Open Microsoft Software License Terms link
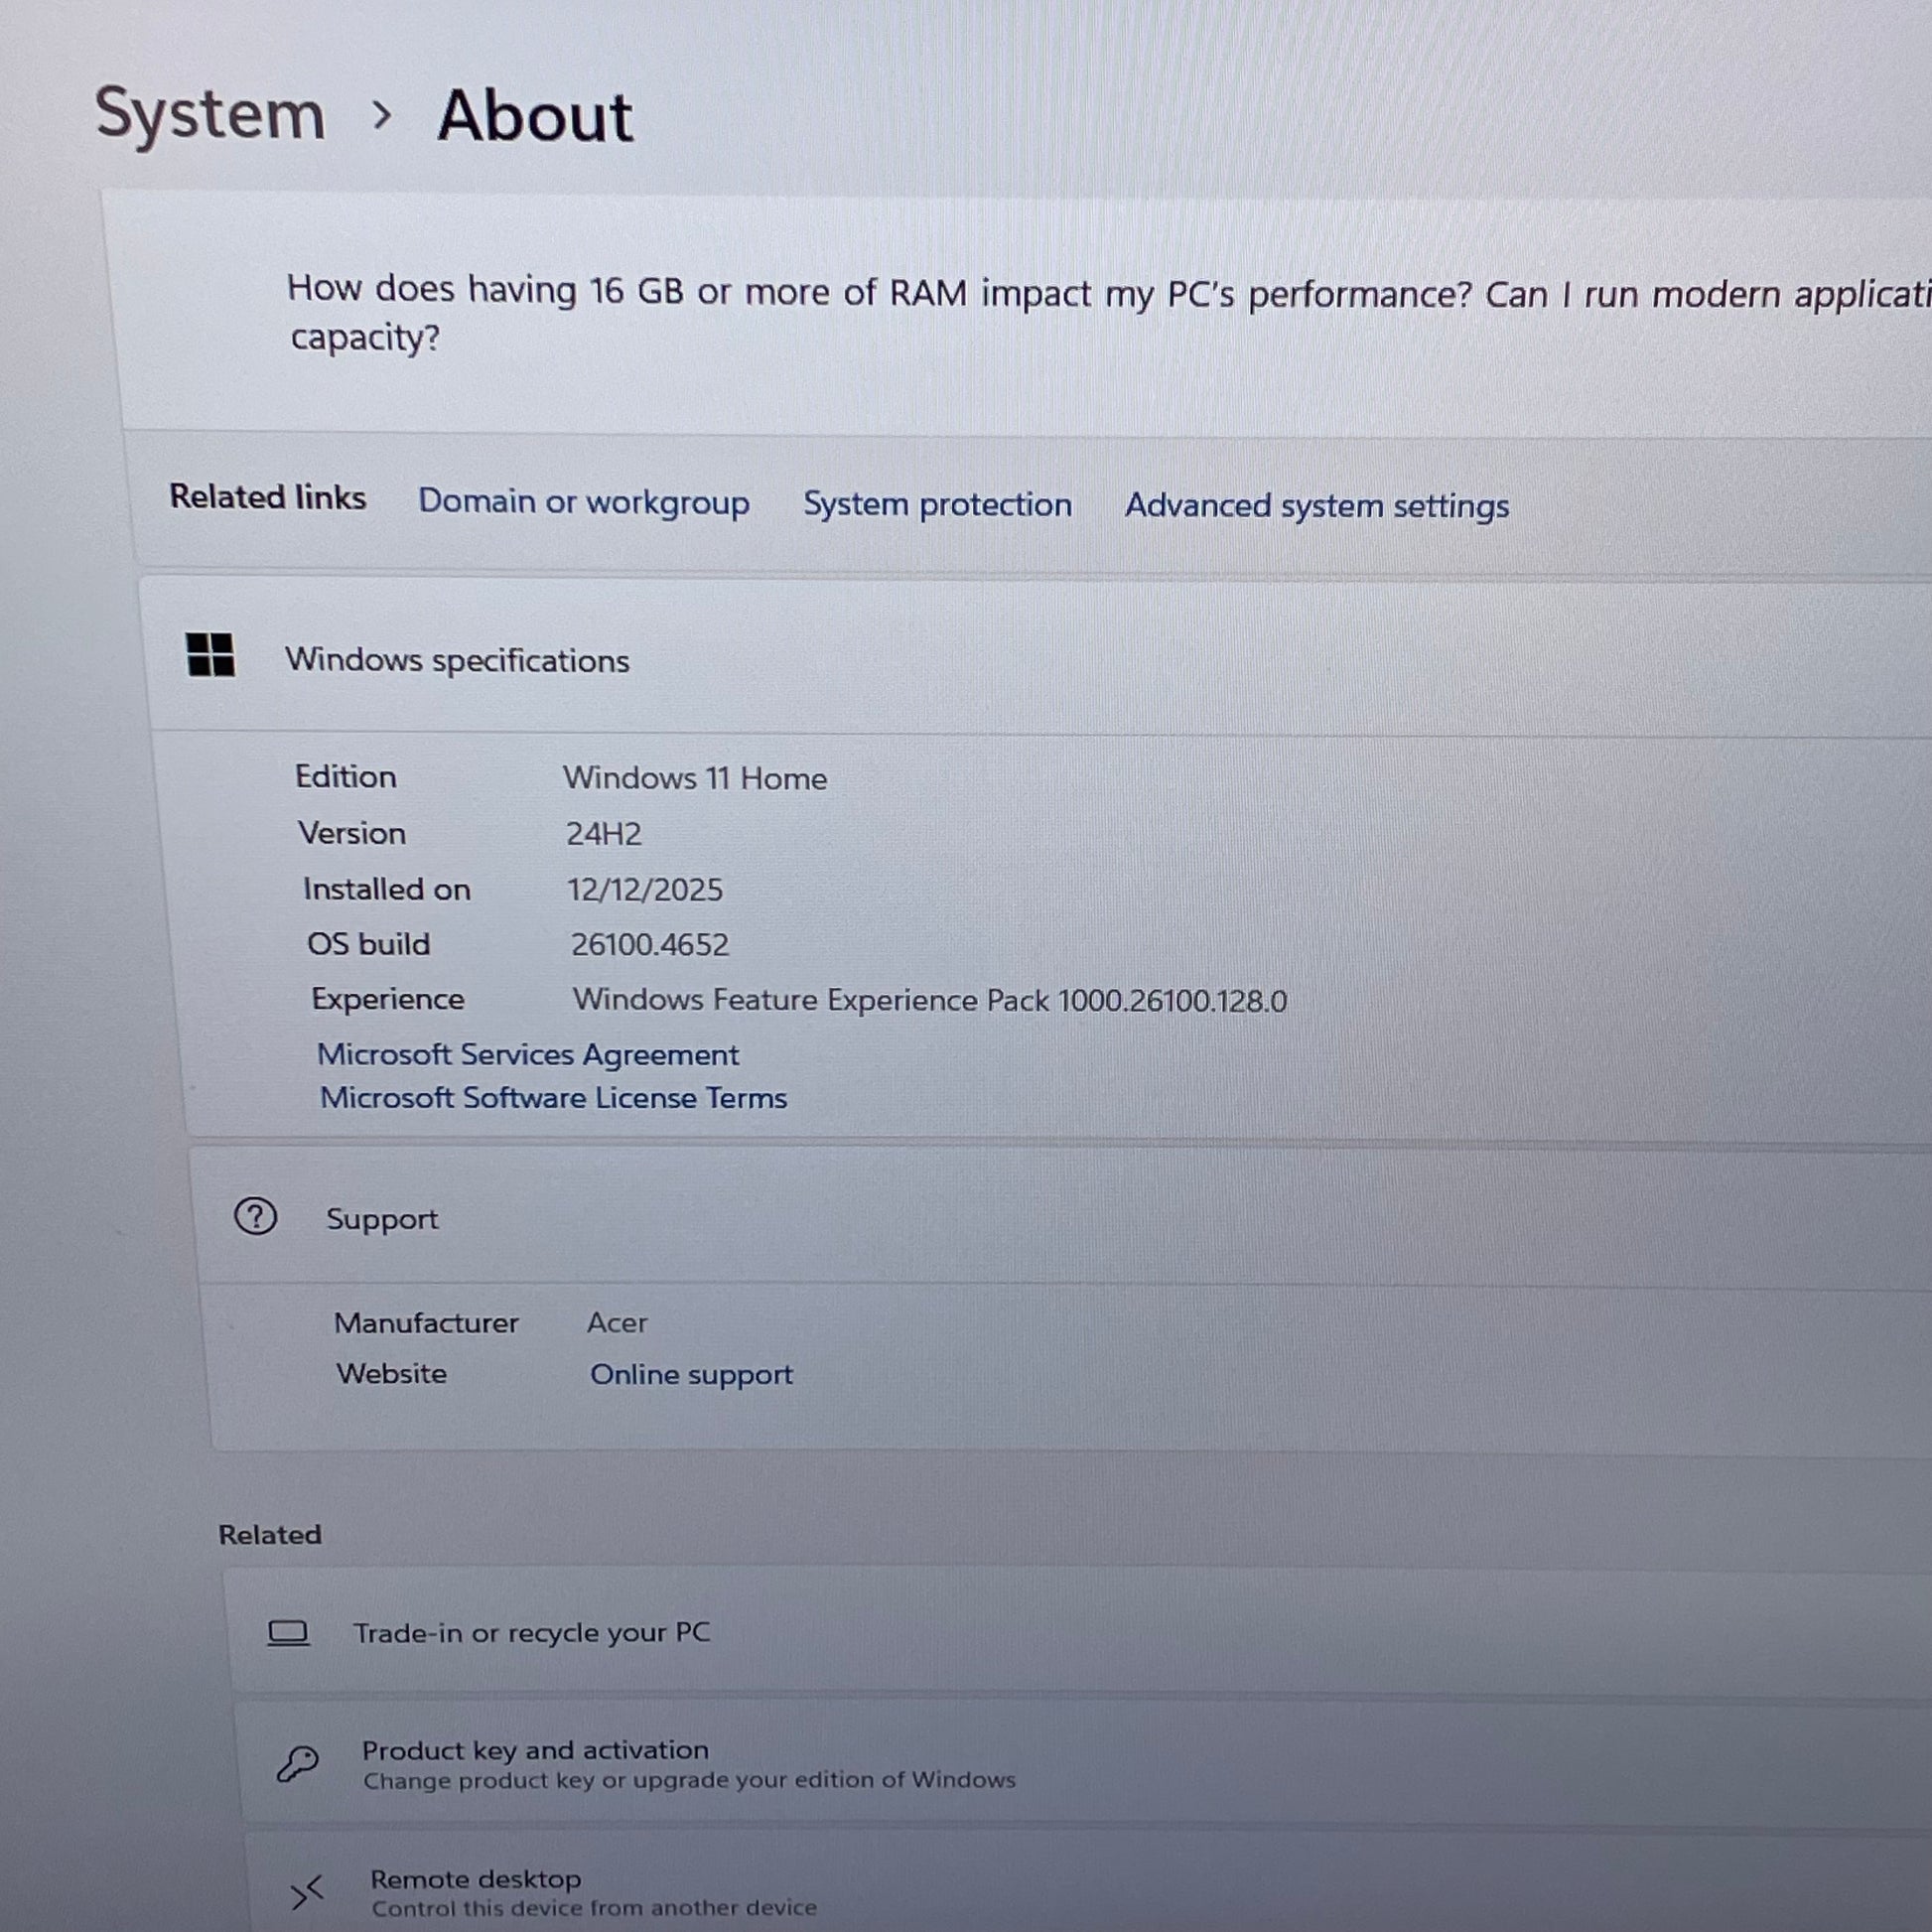The width and height of the screenshot is (1932, 1932). (553, 1098)
